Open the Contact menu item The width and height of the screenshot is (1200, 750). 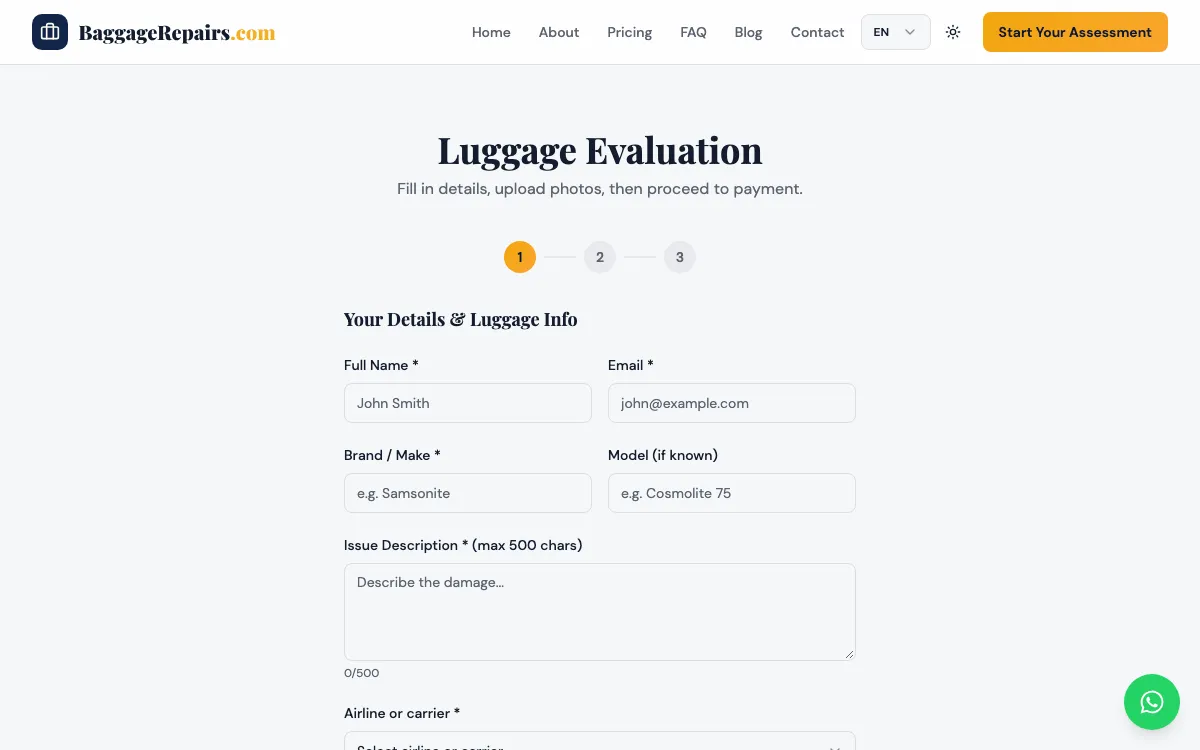point(817,32)
